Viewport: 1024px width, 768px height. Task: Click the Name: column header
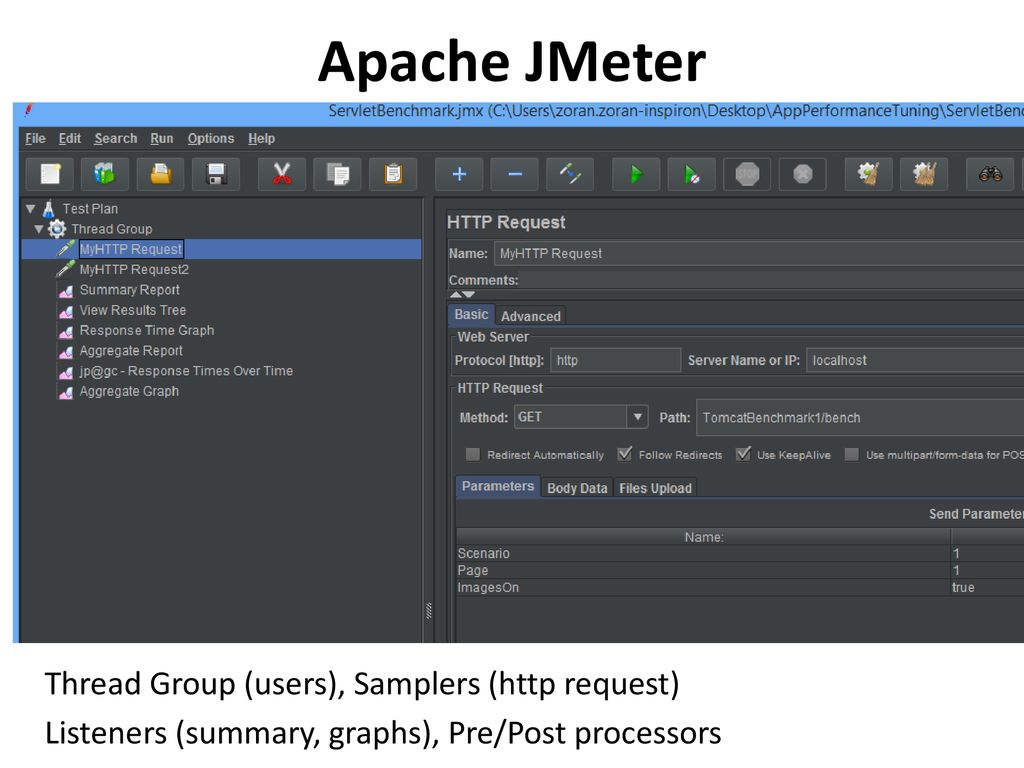pyautogui.click(x=703, y=537)
